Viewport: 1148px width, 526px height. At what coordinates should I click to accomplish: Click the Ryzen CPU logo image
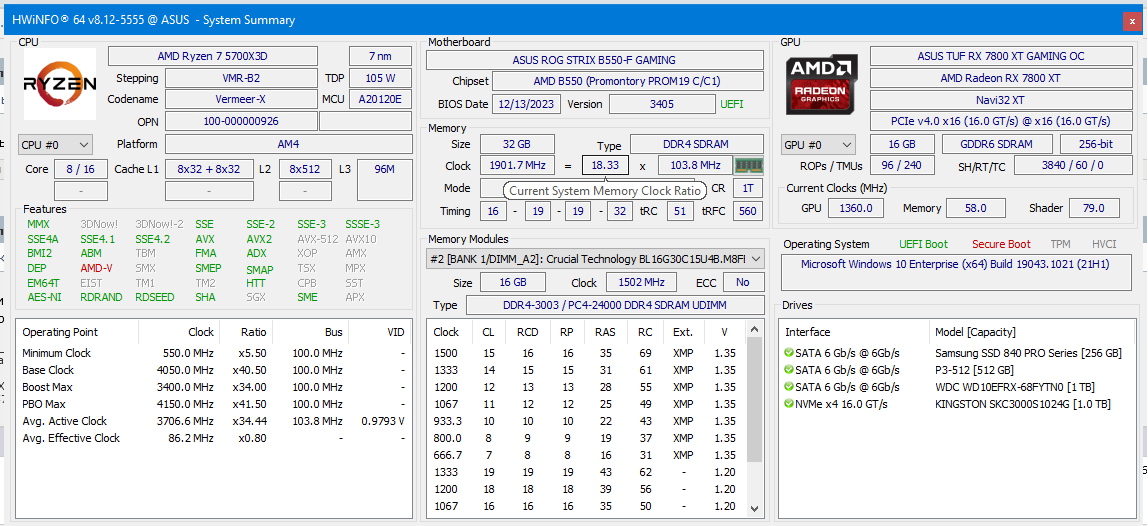pyautogui.click(x=60, y=84)
